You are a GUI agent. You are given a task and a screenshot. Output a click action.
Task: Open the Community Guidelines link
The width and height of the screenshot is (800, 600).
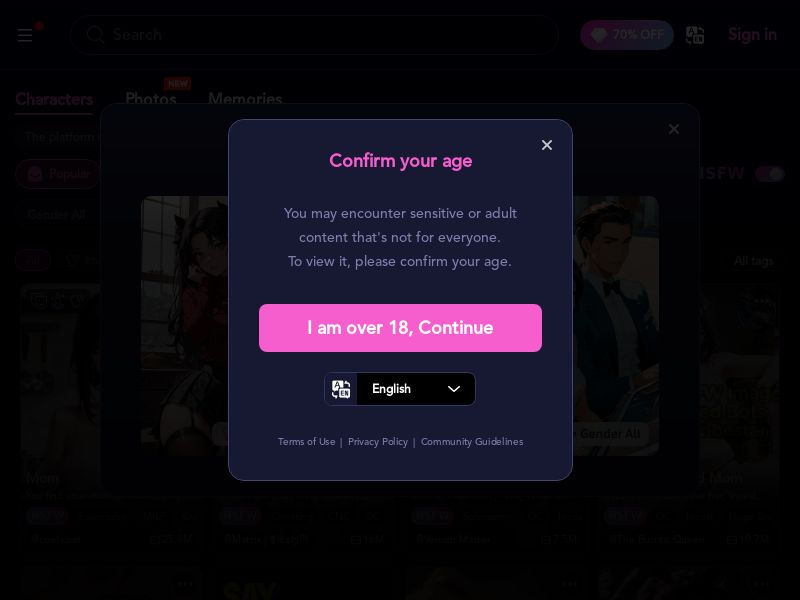pyautogui.click(x=472, y=442)
